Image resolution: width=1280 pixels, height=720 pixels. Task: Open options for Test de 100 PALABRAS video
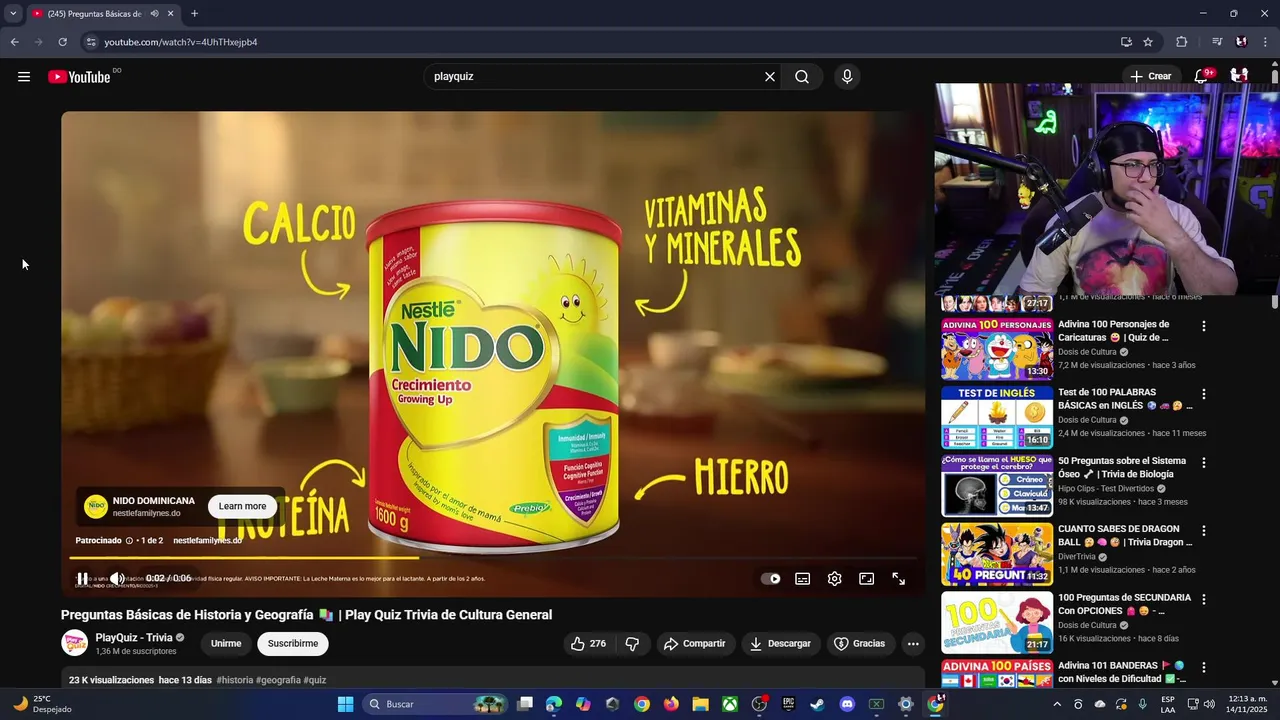coord(1204,394)
